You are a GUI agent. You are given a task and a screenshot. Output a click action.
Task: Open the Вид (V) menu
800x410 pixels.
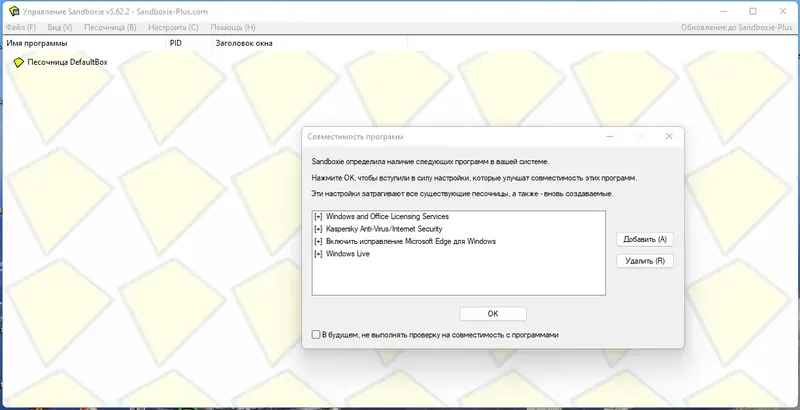click(x=60, y=28)
